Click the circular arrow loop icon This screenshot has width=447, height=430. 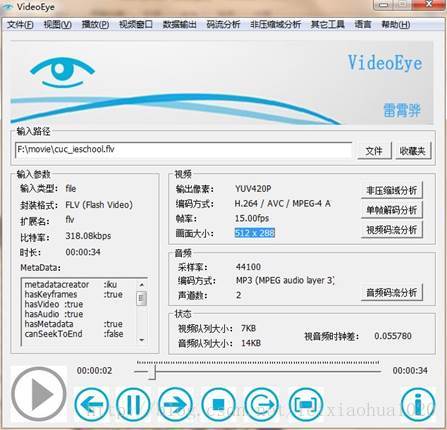(262, 405)
